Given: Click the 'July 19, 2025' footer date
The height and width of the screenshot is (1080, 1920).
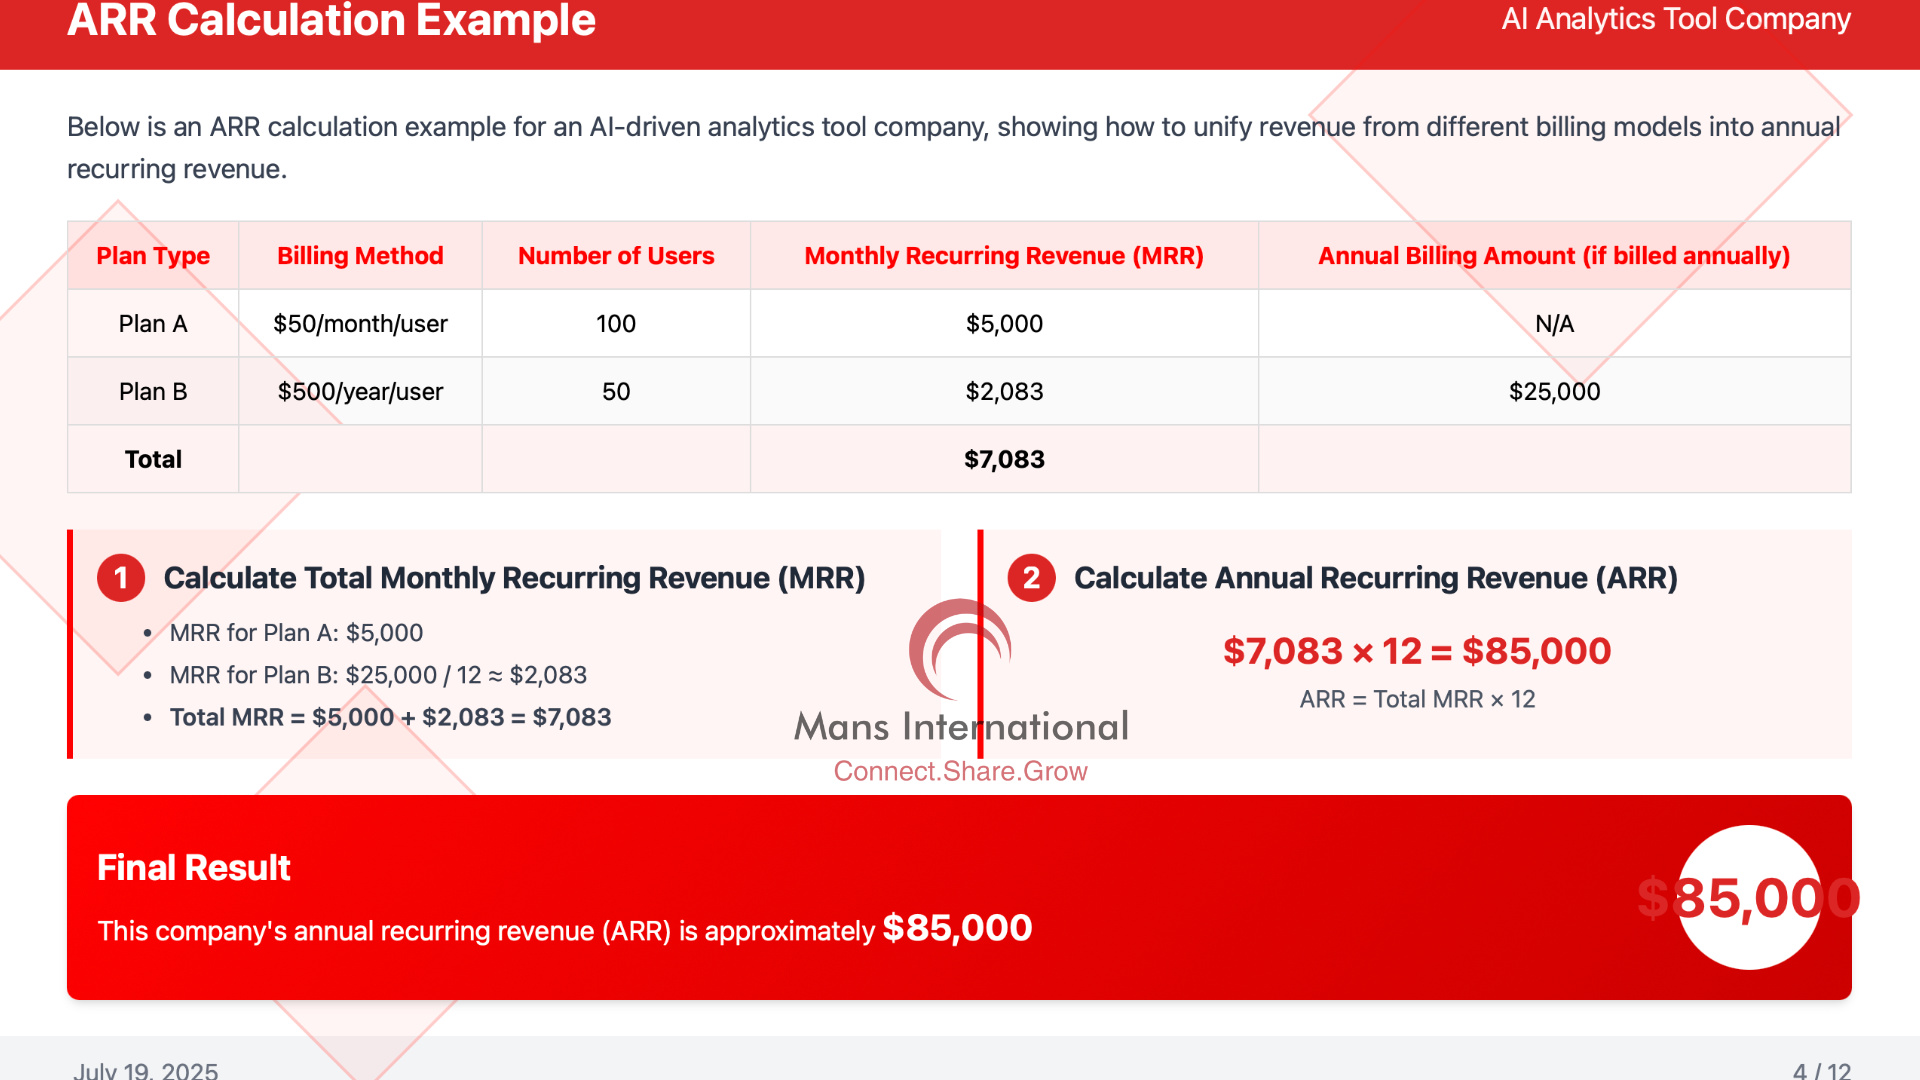Looking at the screenshot, I should [145, 1070].
